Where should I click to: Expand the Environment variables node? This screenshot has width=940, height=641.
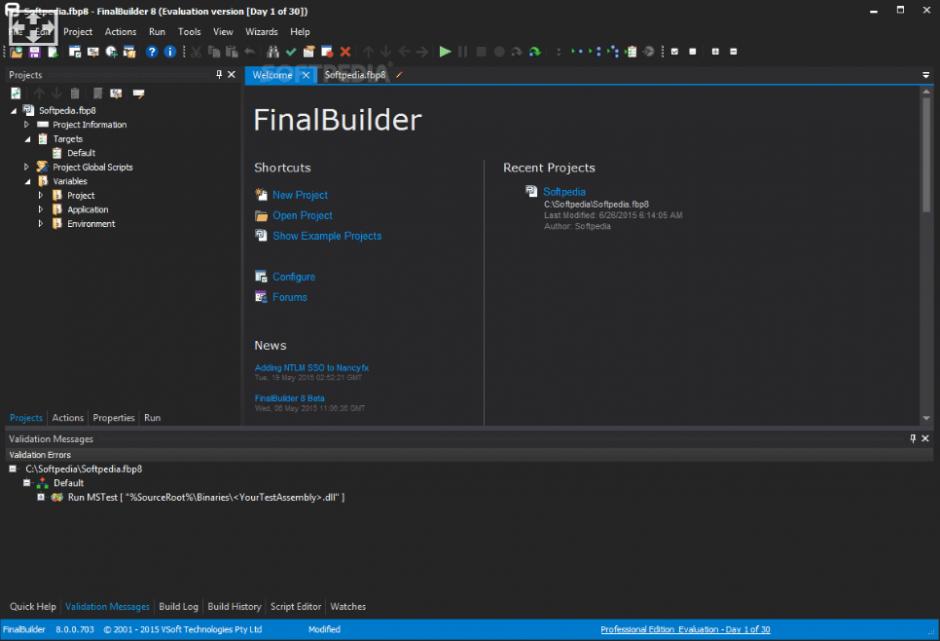point(41,224)
